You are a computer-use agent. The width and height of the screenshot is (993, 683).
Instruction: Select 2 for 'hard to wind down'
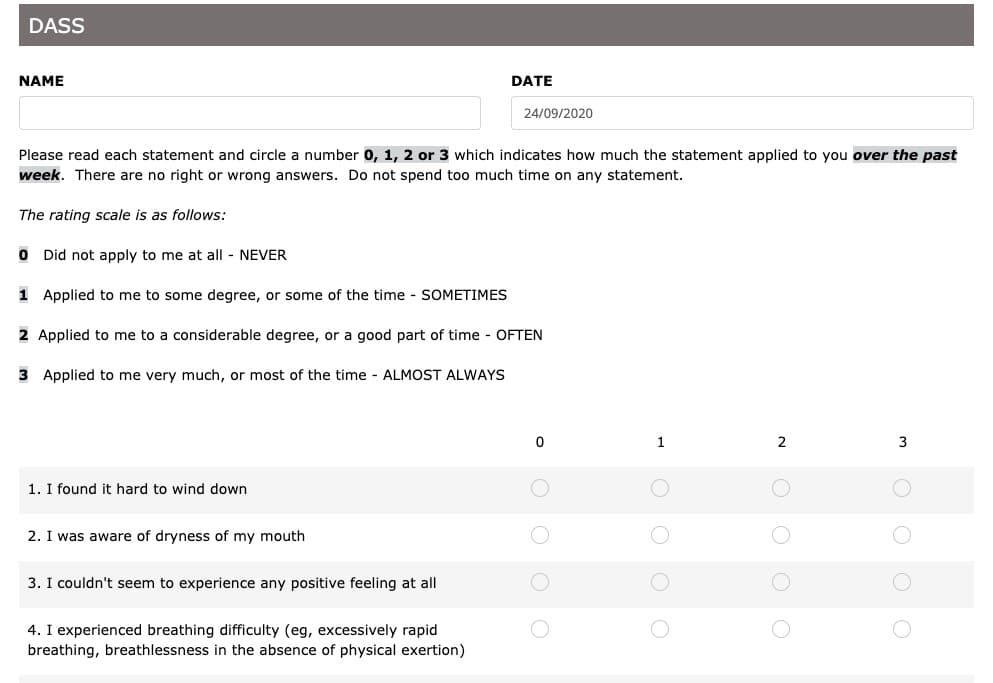click(x=781, y=488)
